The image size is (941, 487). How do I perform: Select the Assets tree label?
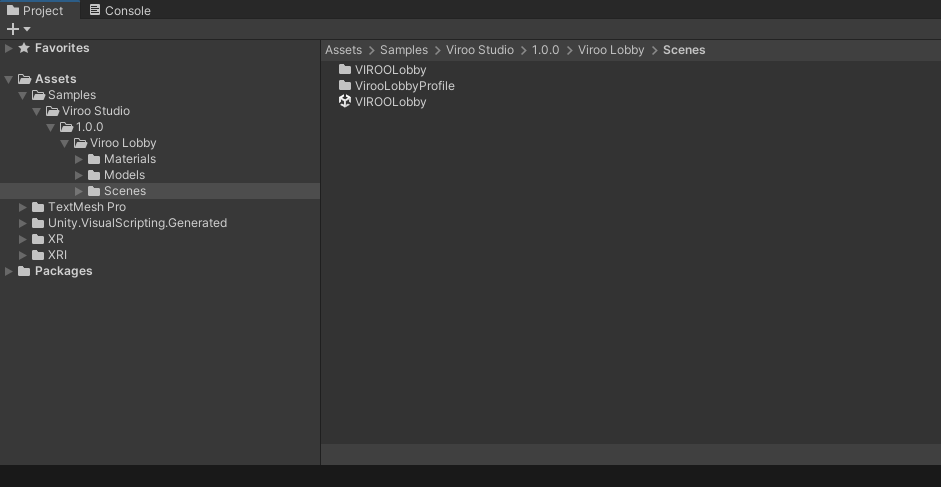(x=55, y=79)
